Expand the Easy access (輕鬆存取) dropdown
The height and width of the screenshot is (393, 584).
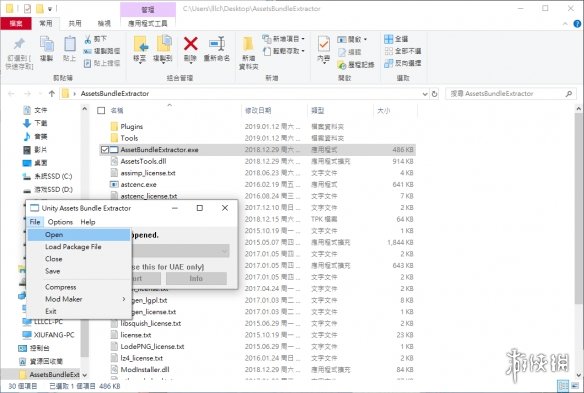(303, 51)
